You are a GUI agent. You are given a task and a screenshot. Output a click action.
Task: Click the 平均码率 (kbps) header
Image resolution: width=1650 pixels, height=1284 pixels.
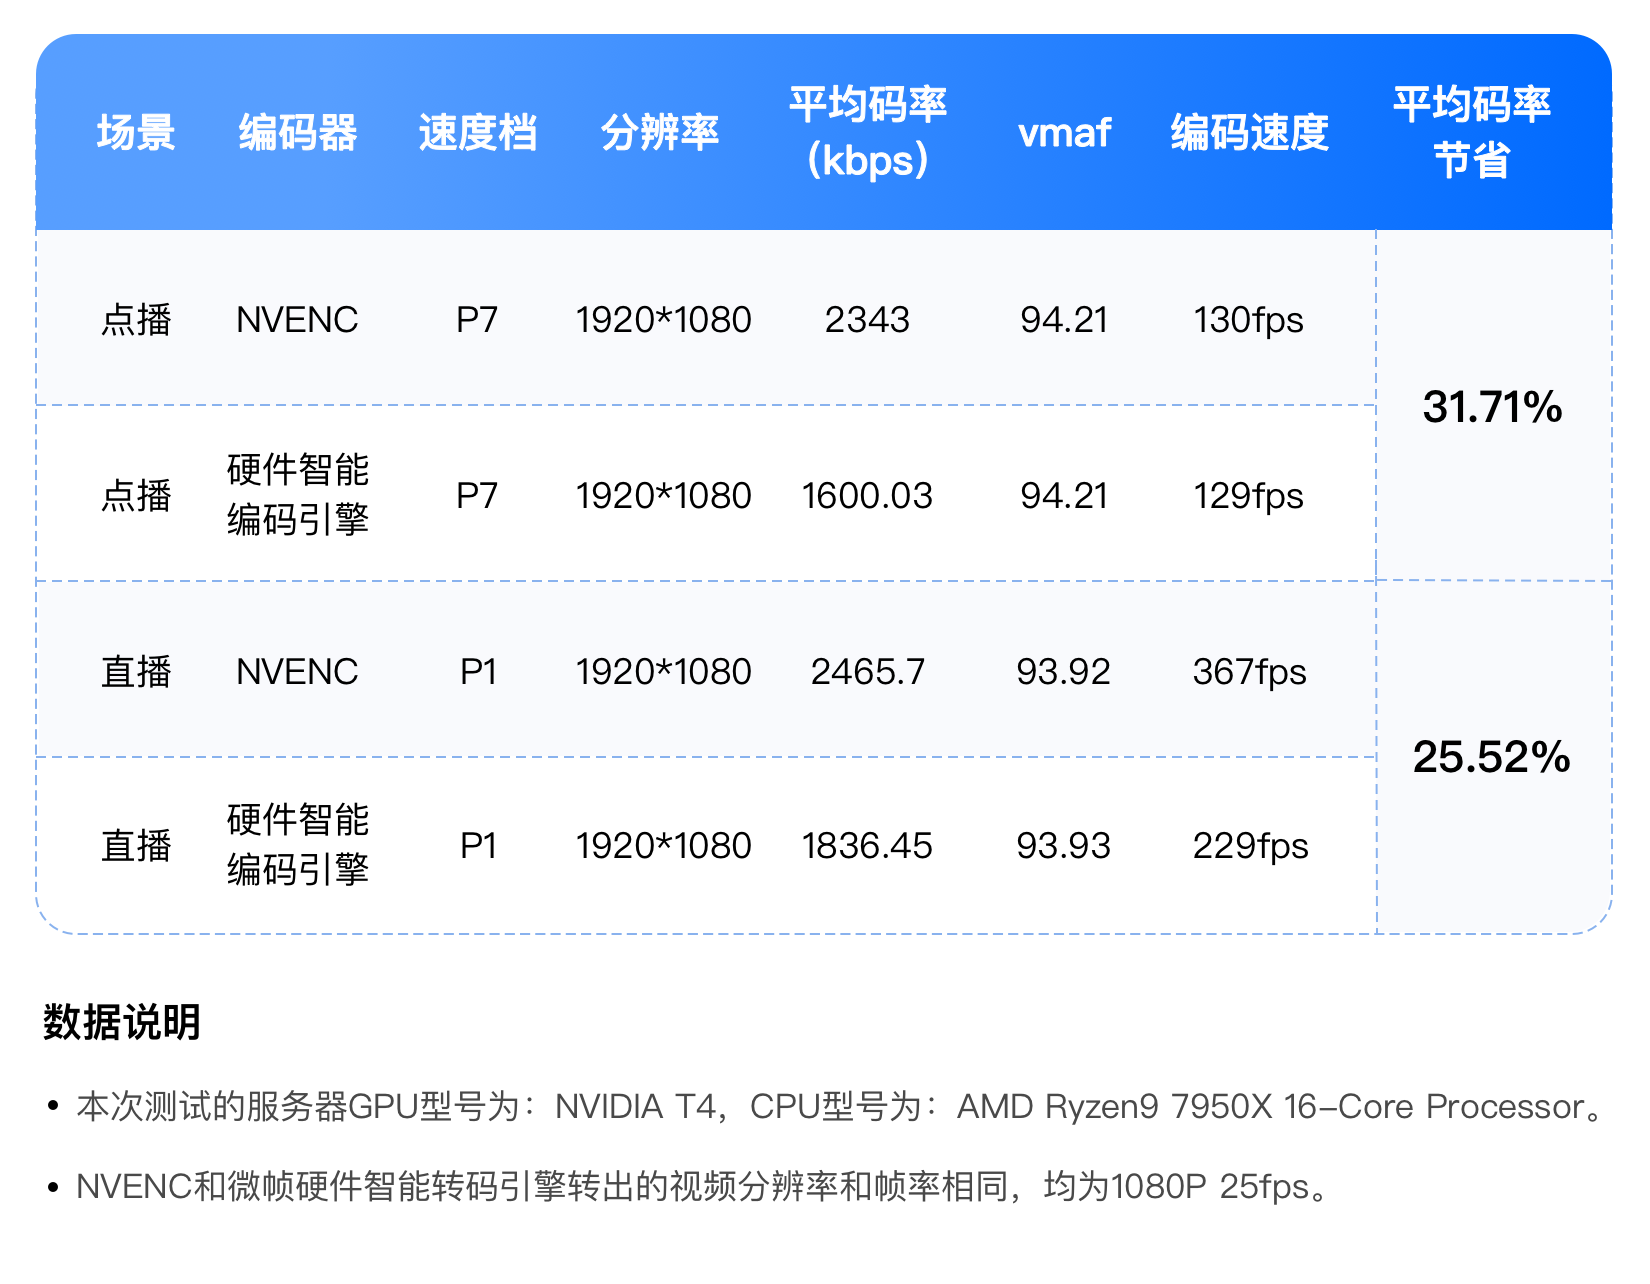[867, 132]
